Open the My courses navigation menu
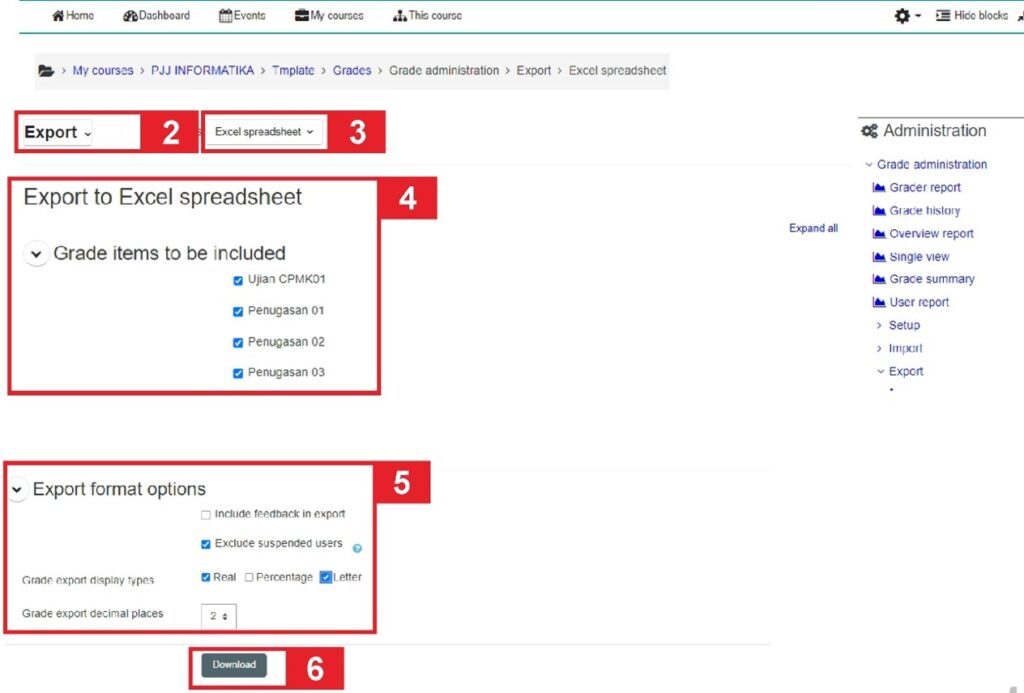Image resolution: width=1024 pixels, height=693 pixels. (x=329, y=16)
